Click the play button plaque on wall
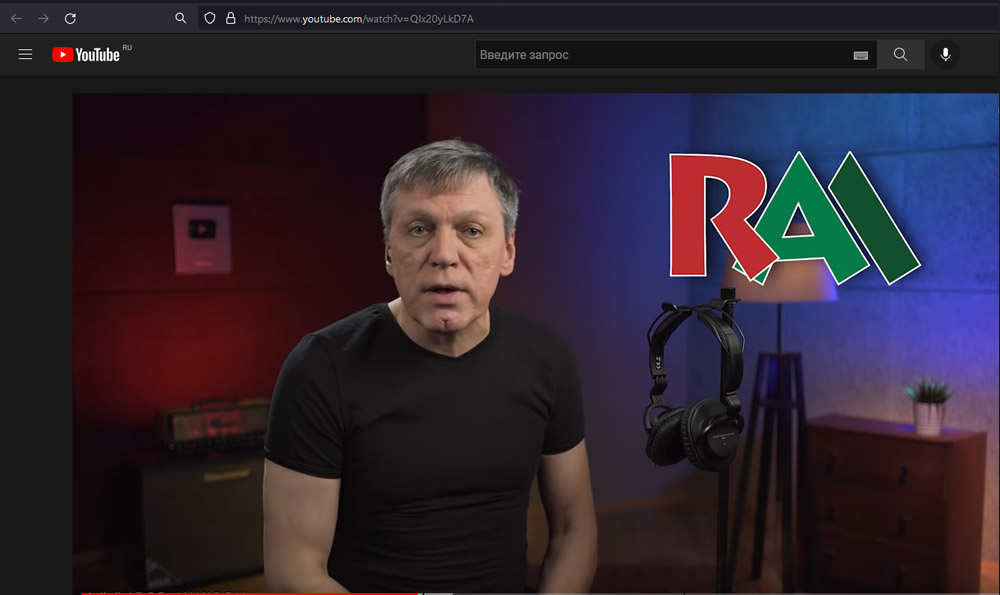This screenshot has height=595, width=1000. click(x=202, y=238)
